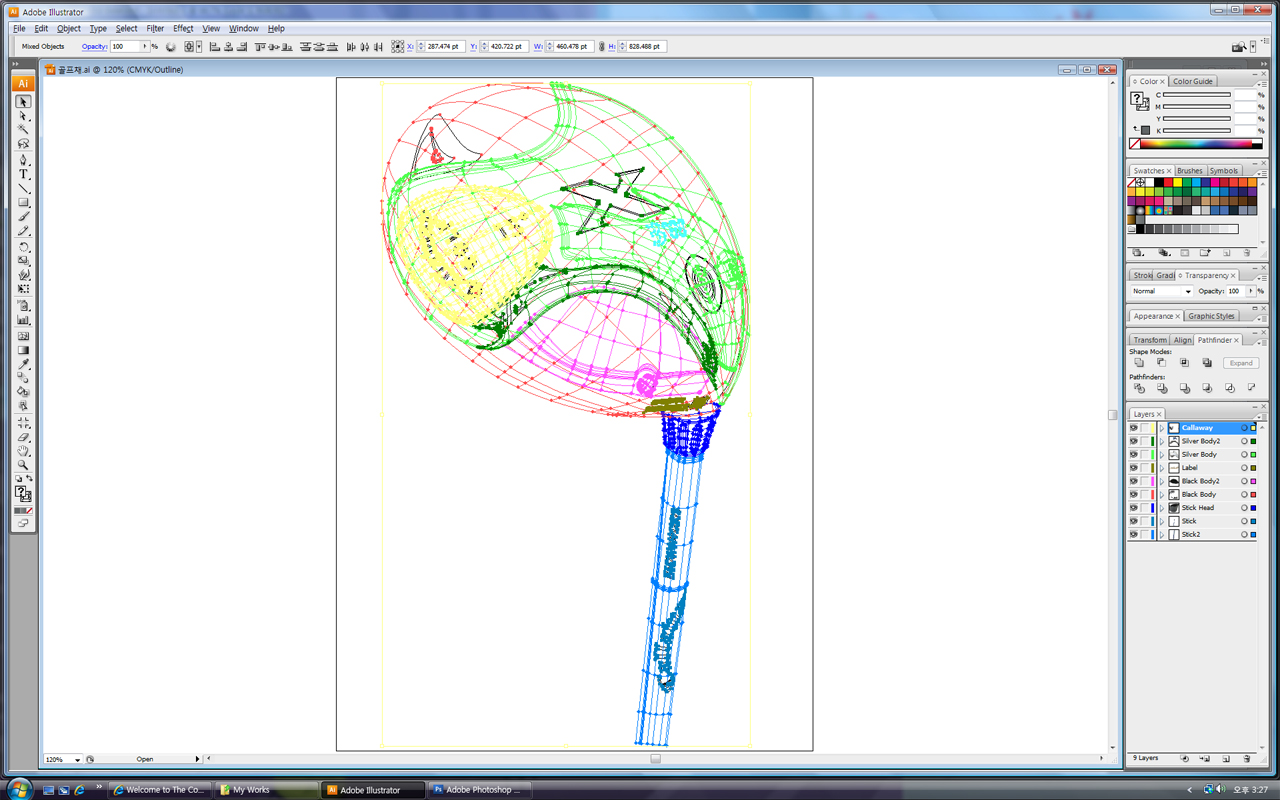1280x800 pixels.
Task: Choose the Column Graph tool
Action: pyautogui.click(x=23, y=320)
